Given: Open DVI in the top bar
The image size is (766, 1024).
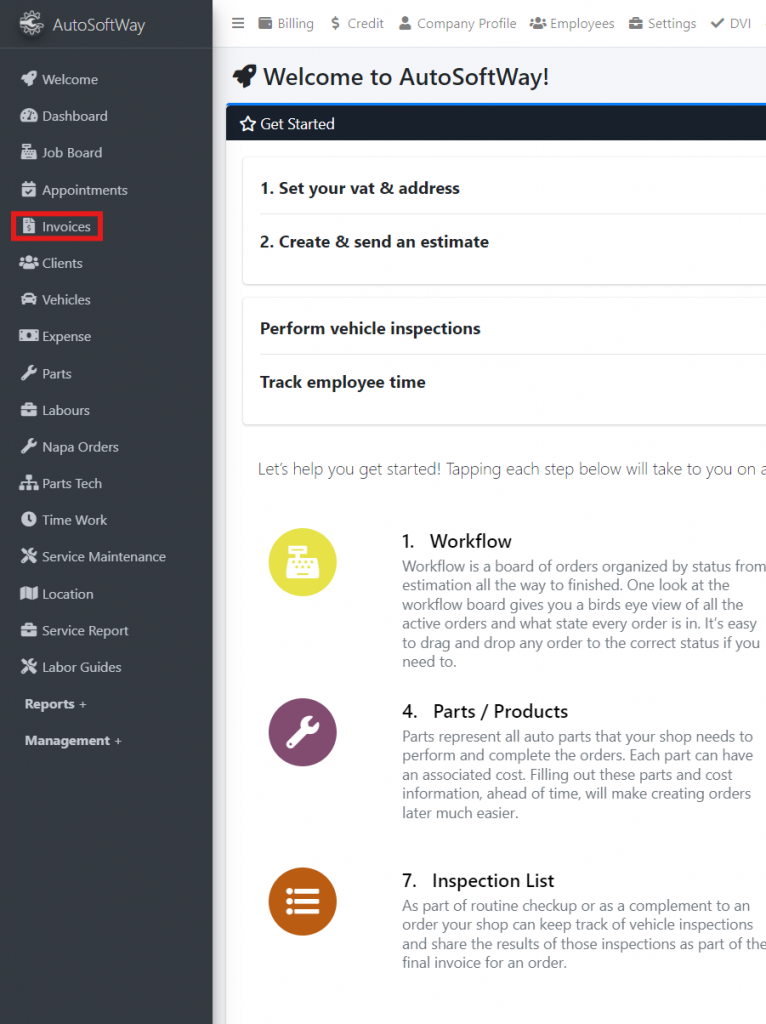Looking at the screenshot, I should [x=731, y=23].
